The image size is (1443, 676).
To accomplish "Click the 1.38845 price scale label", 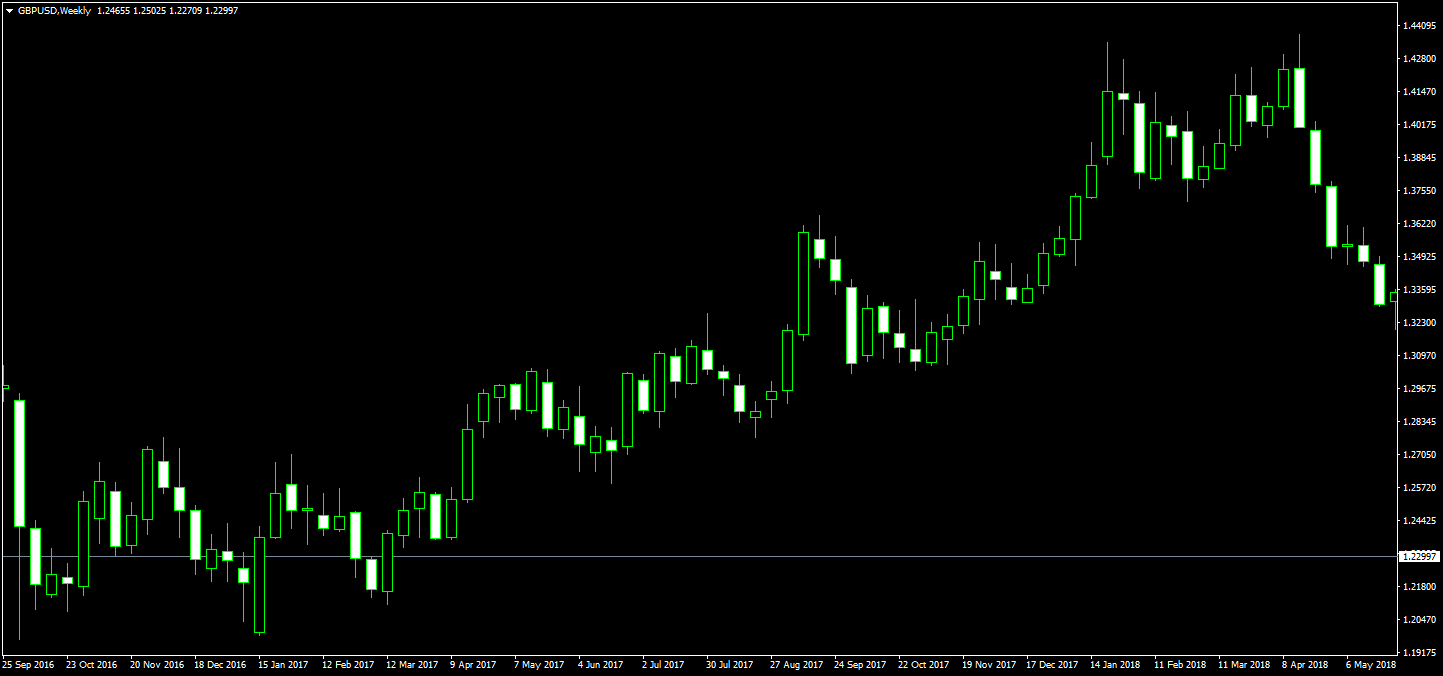I will tap(1420, 157).
